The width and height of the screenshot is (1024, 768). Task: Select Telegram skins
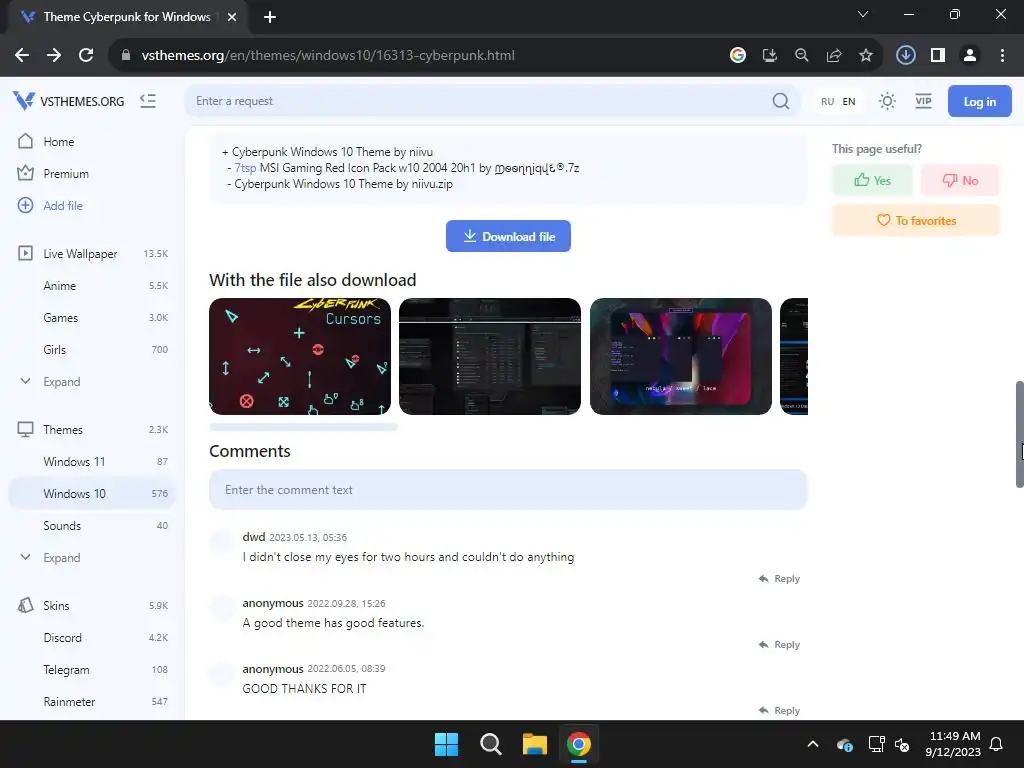pyautogui.click(x=92, y=669)
